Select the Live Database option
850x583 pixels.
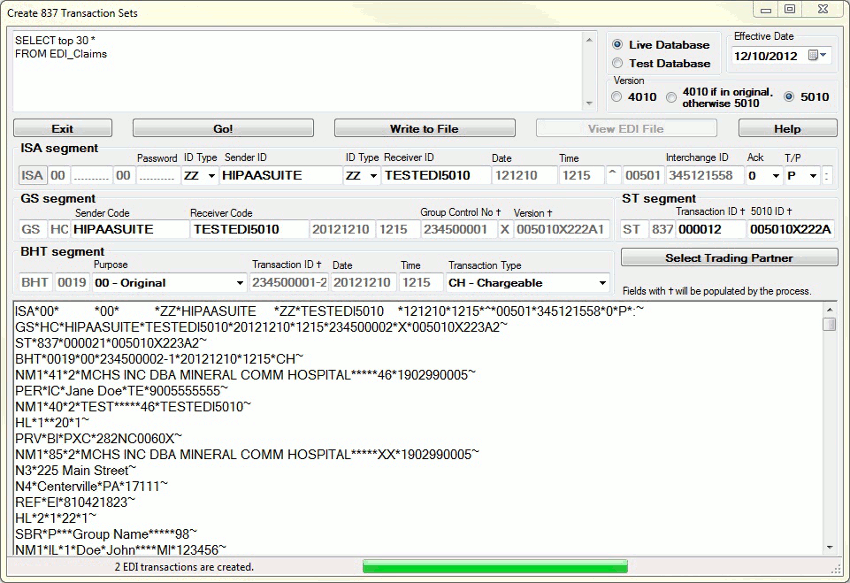617,44
